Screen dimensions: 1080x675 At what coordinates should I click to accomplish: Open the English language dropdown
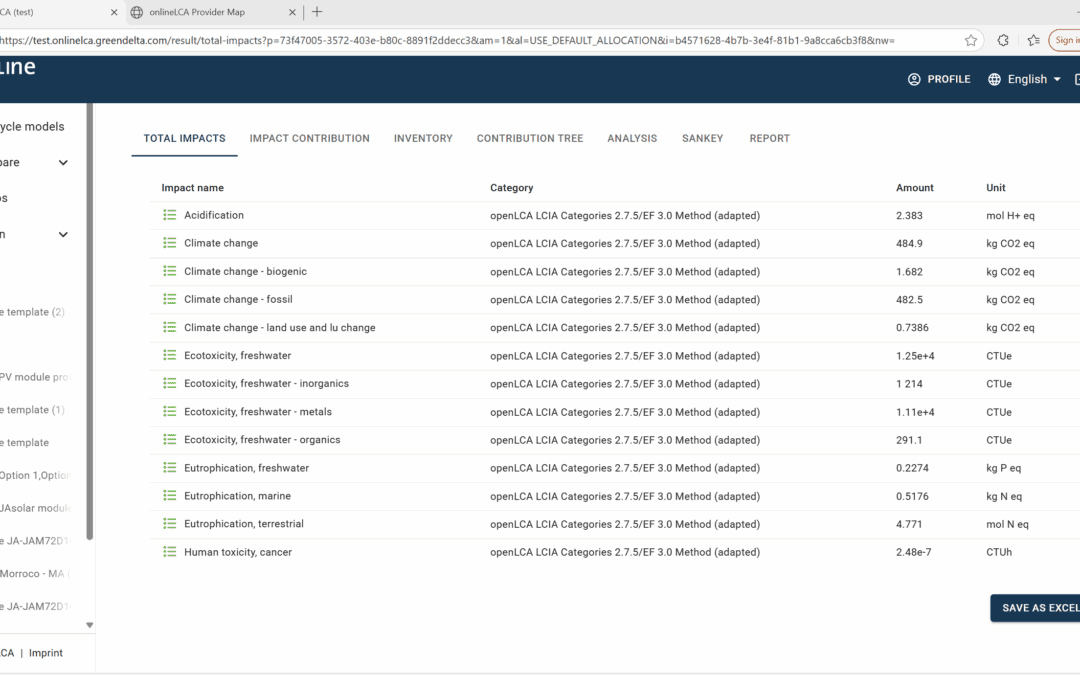click(1025, 79)
